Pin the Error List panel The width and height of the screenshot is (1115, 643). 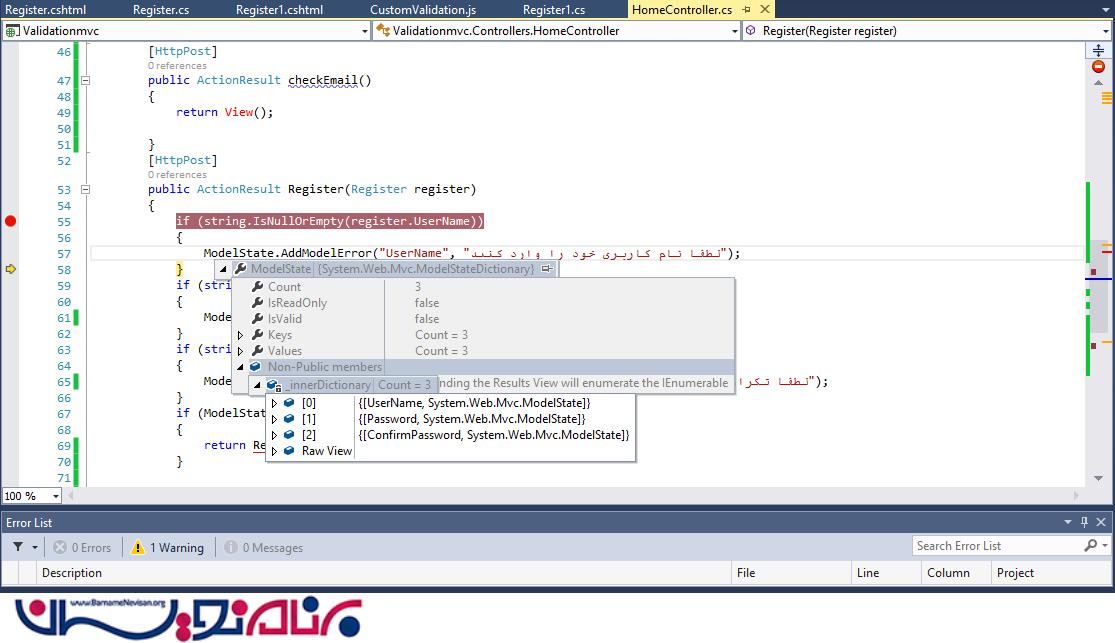point(1084,522)
